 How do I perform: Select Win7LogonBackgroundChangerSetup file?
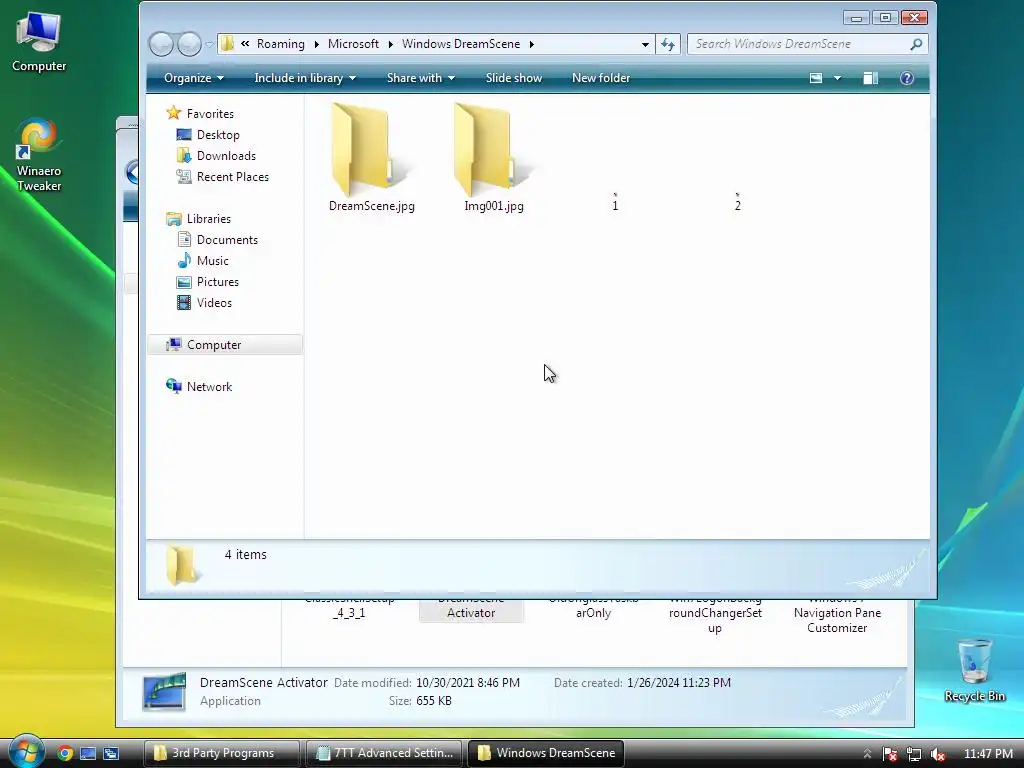coord(715,617)
